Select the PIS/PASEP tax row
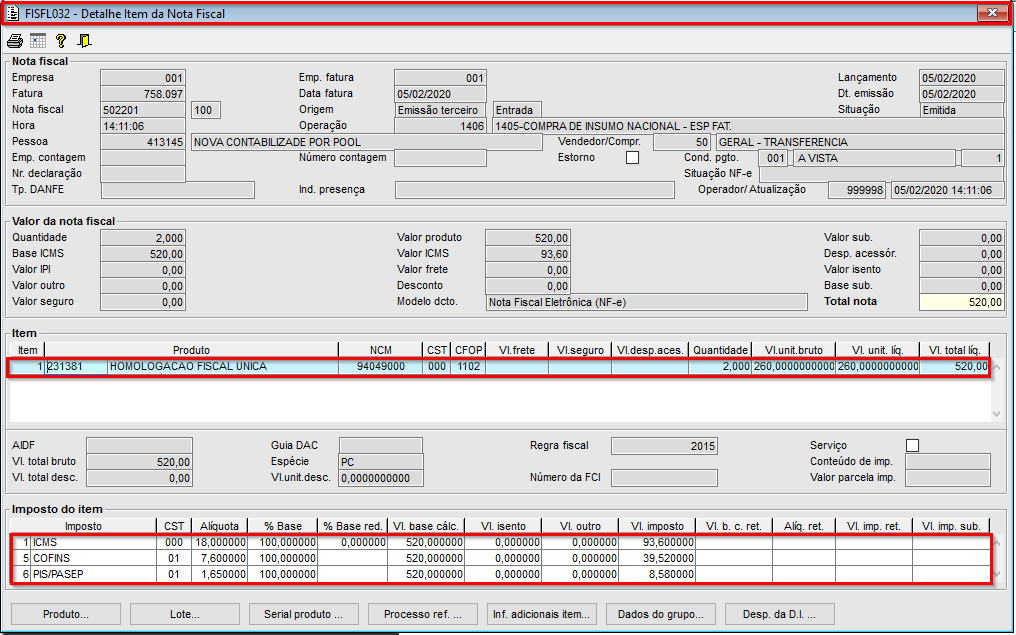1016x635 pixels. click(x=501, y=574)
